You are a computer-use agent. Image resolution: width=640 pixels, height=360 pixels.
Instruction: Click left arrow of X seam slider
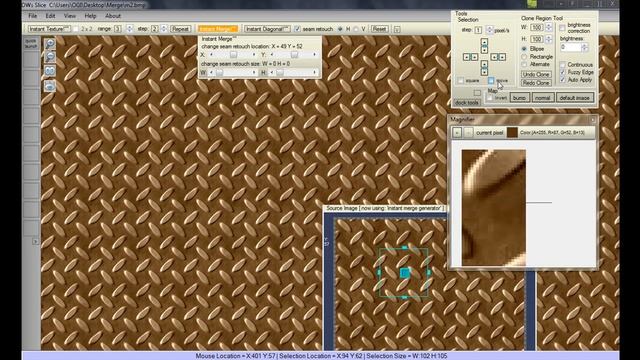point(211,55)
